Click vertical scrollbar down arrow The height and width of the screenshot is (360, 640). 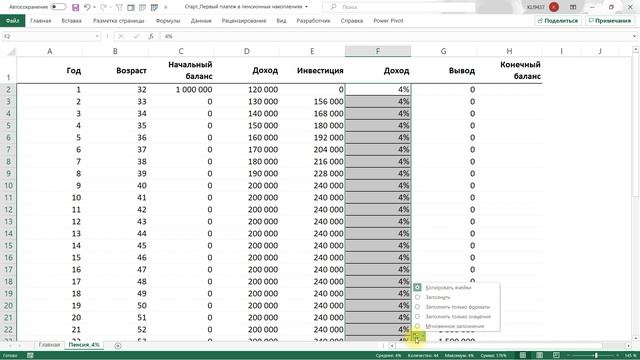[x=636, y=338]
